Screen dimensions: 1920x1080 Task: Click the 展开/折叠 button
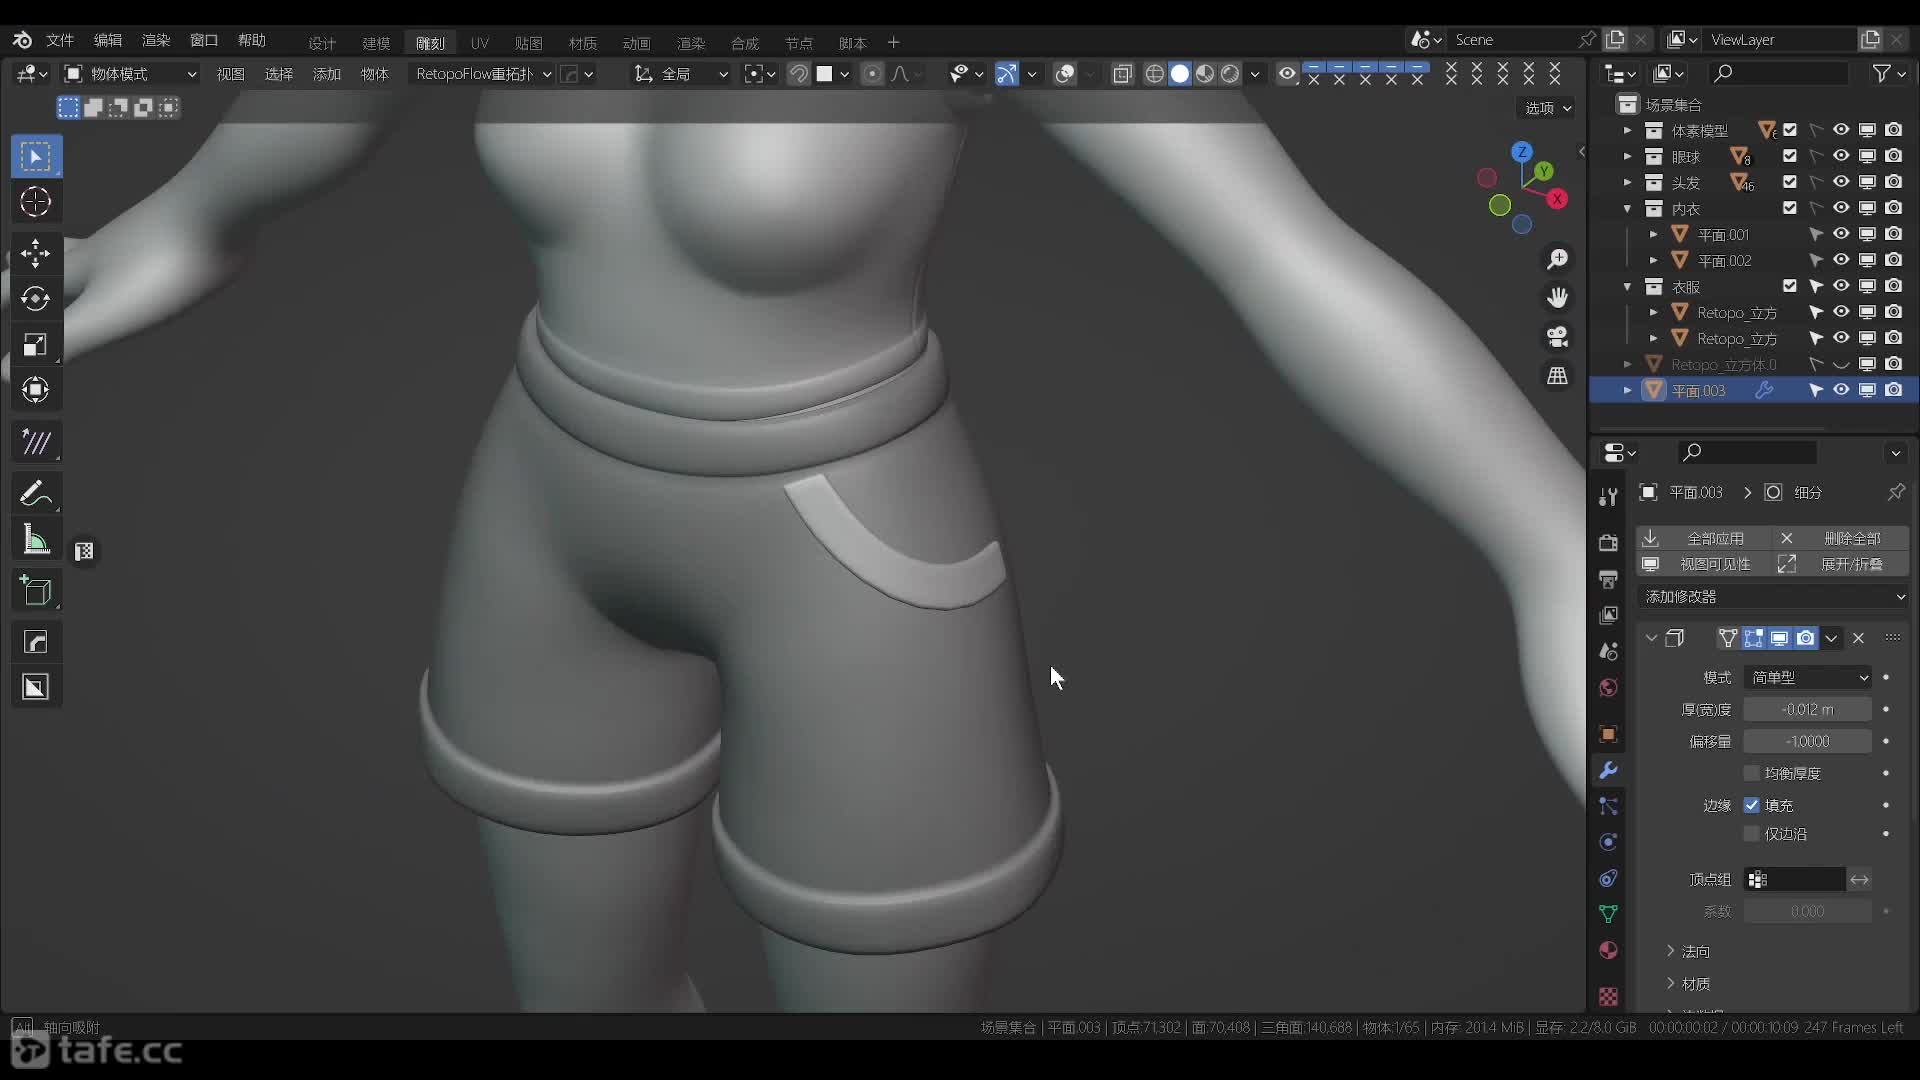[x=1841, y=564]
